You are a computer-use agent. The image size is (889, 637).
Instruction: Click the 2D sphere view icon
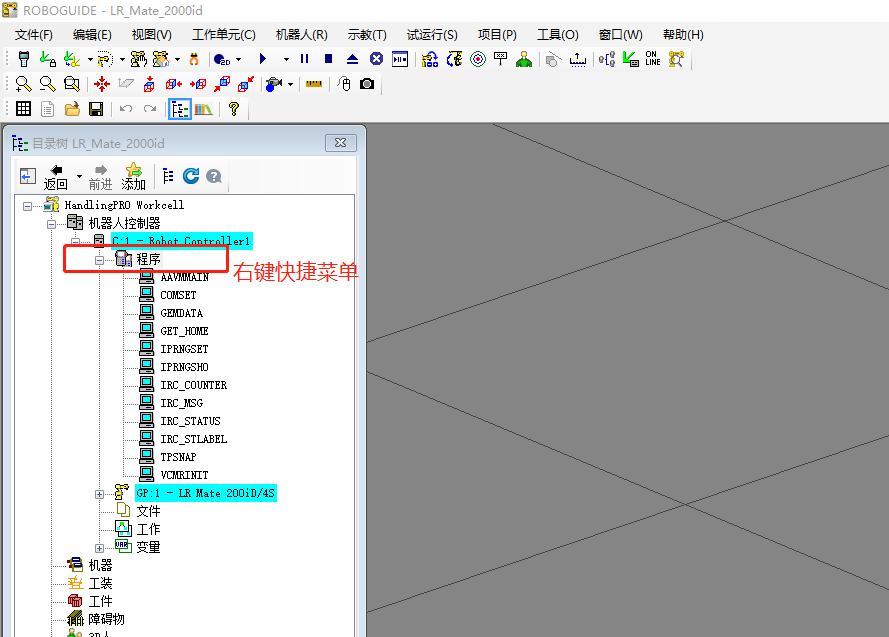[221, 59]
